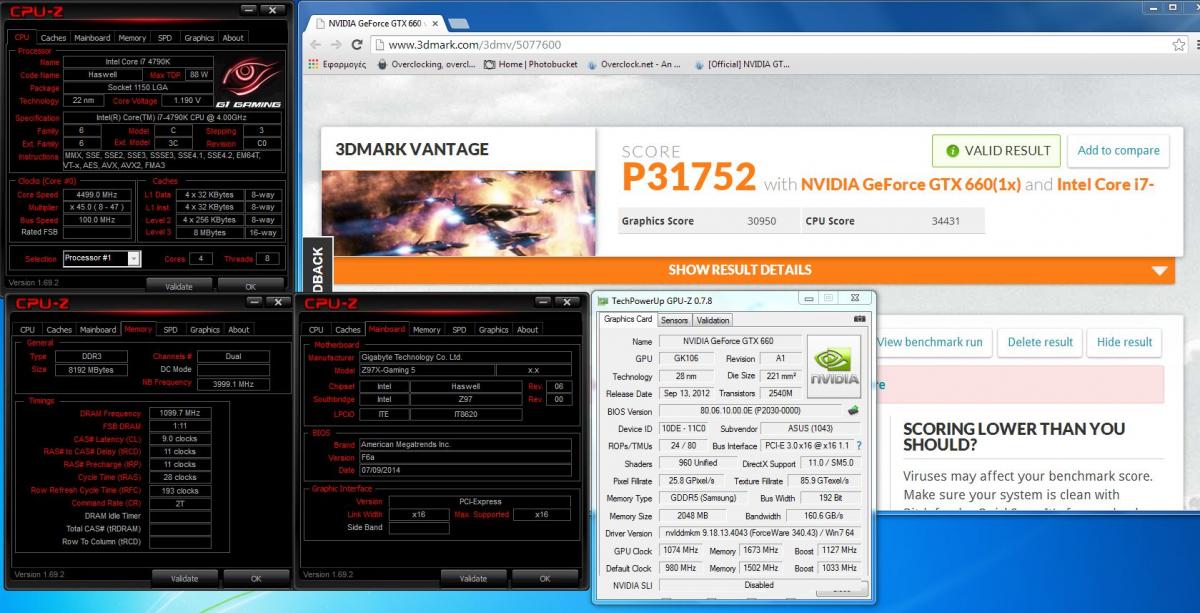1200x613 pixels.
Task: Open the Chrome hamburger menu
Action: tap(1199, 45)
